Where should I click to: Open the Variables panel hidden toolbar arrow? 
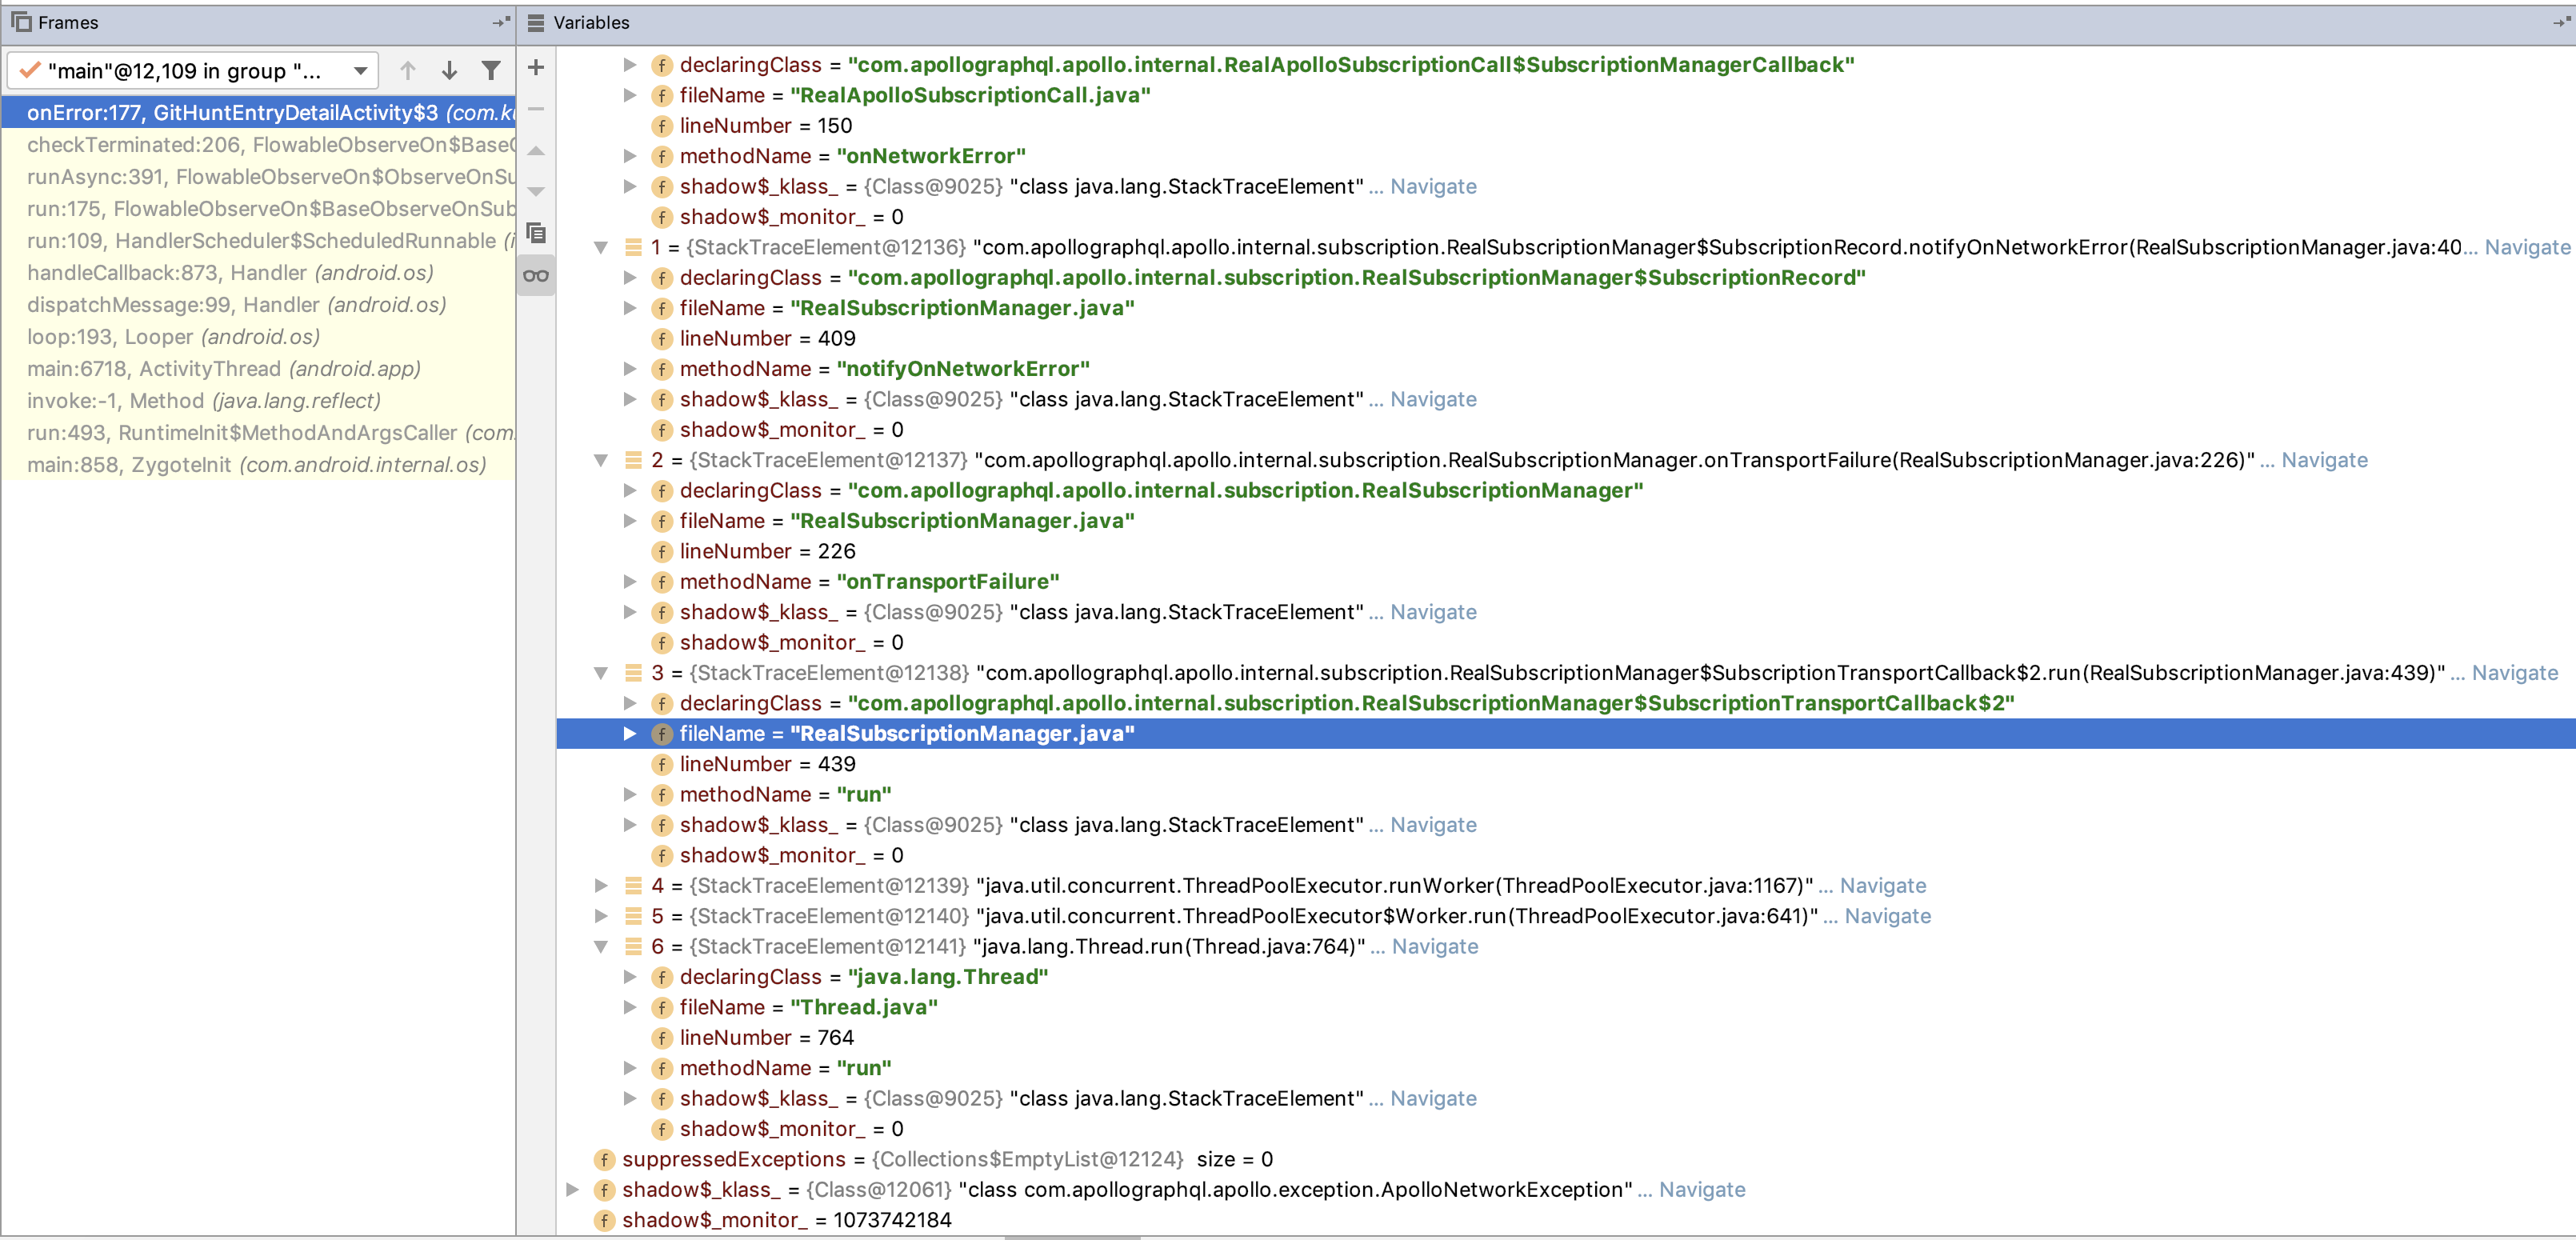[2558, 22]
